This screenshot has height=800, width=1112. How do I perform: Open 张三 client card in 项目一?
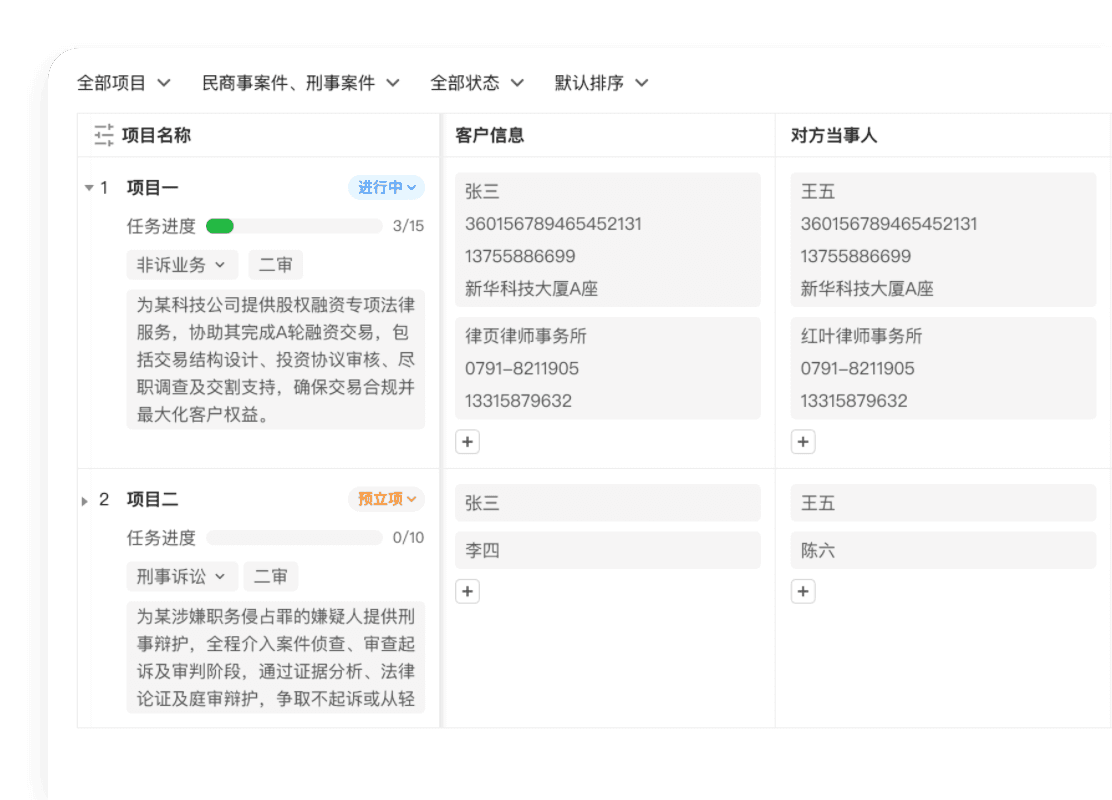(x=608, y=240)
